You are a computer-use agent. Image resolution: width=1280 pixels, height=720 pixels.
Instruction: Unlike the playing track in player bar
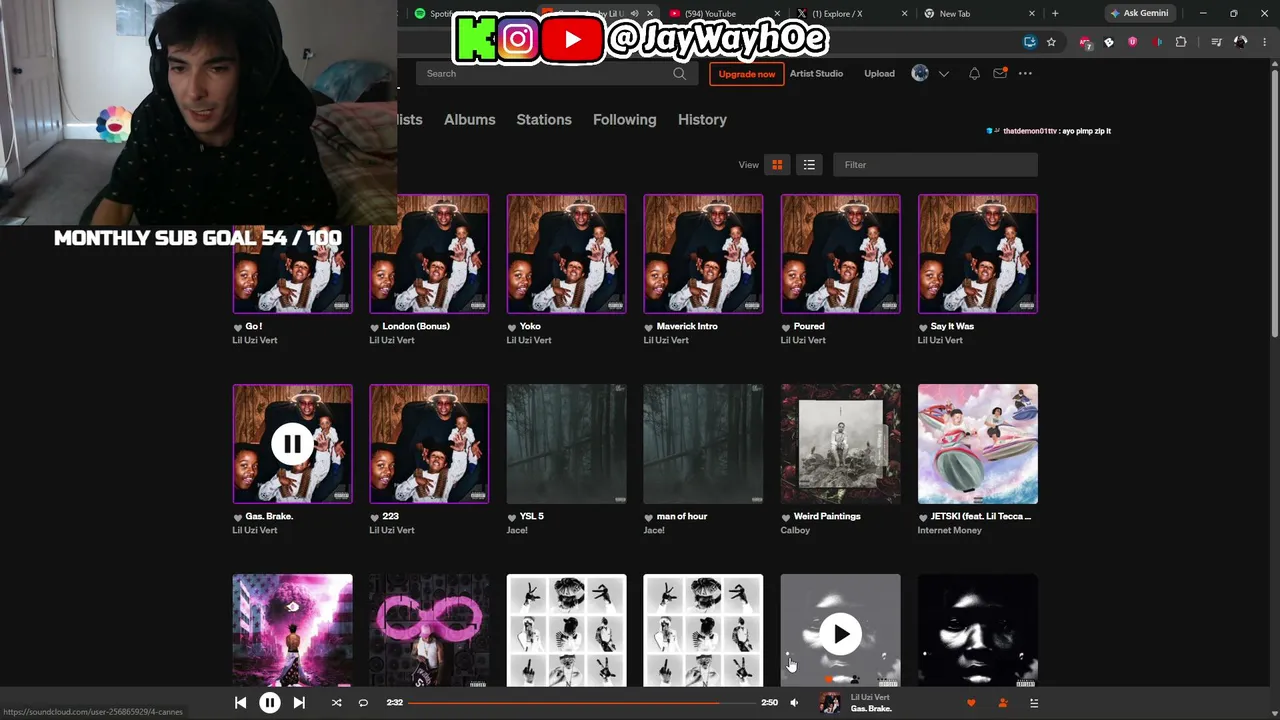click(x=970, y=703)
